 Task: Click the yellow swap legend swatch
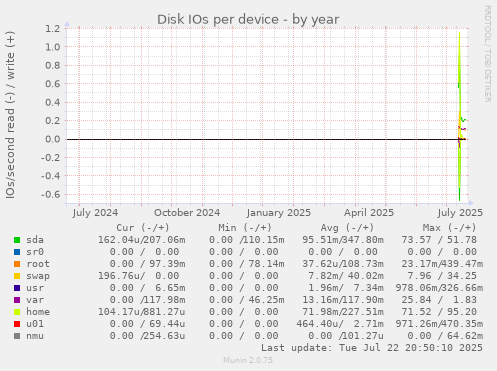click(x=17, y=276)
